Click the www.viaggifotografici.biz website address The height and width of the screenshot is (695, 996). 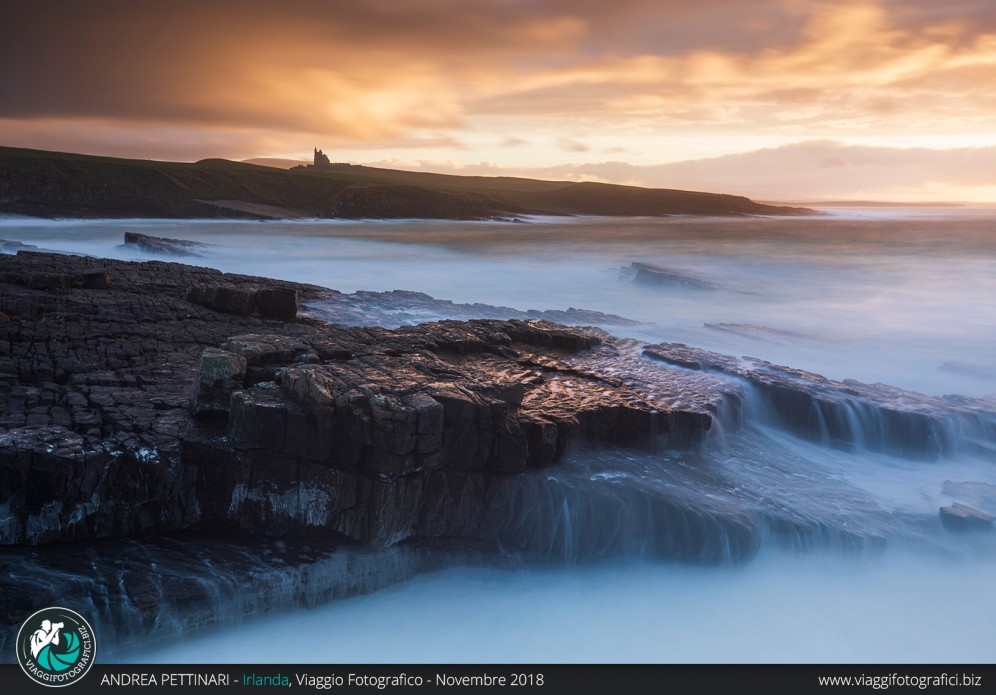[x=899, y=680]
